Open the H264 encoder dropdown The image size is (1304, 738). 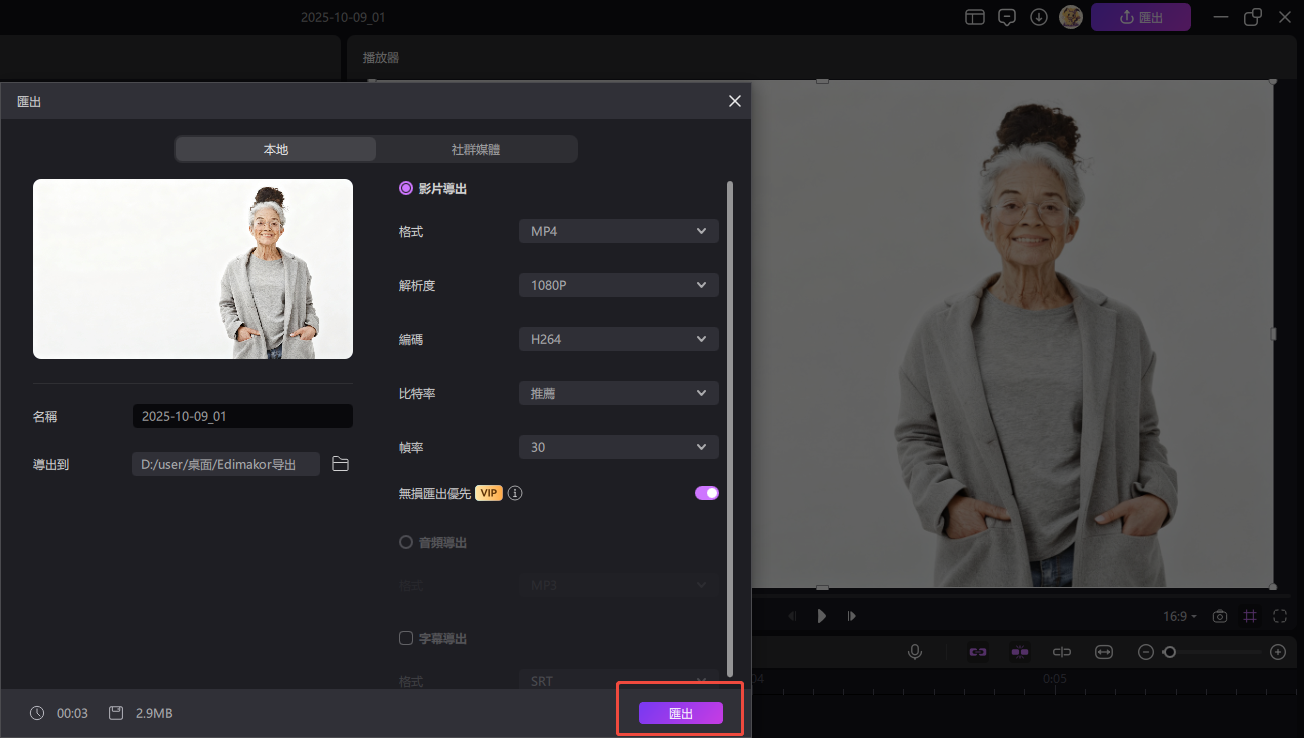(x=618, y=339)
